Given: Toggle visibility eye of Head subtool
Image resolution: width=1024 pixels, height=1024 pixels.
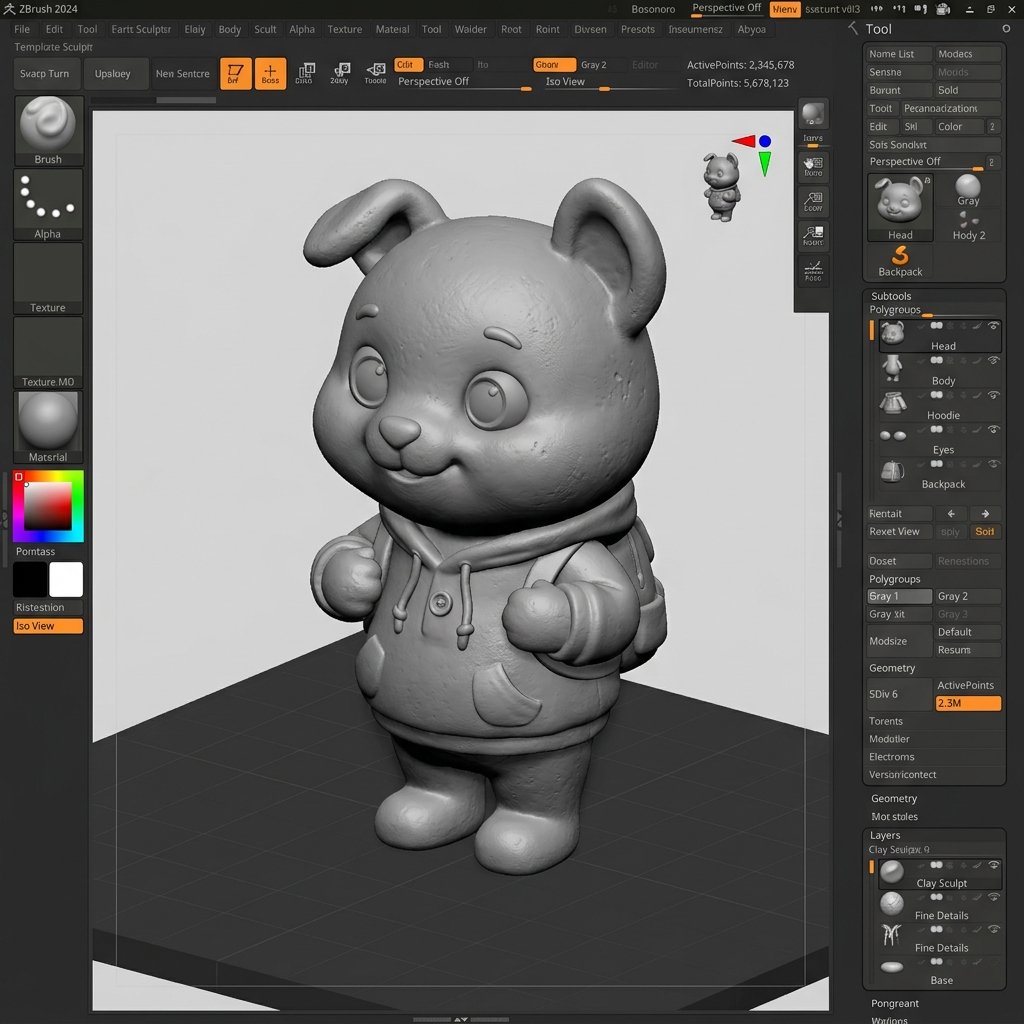Looking at the screenshot, I should [993, 325].
